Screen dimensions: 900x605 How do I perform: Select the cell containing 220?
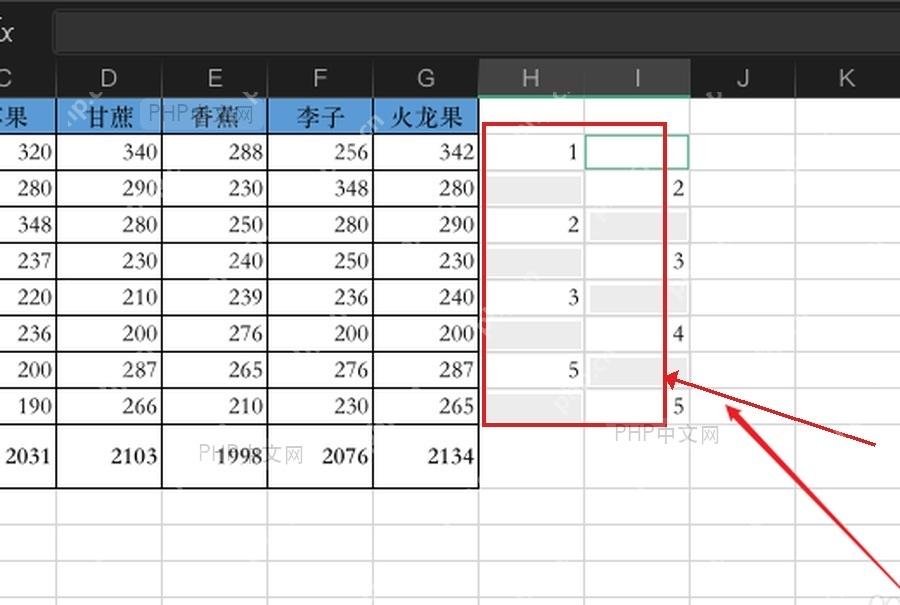28,297
